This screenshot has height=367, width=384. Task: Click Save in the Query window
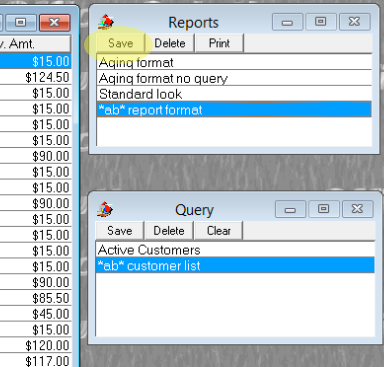click(119, 231)
